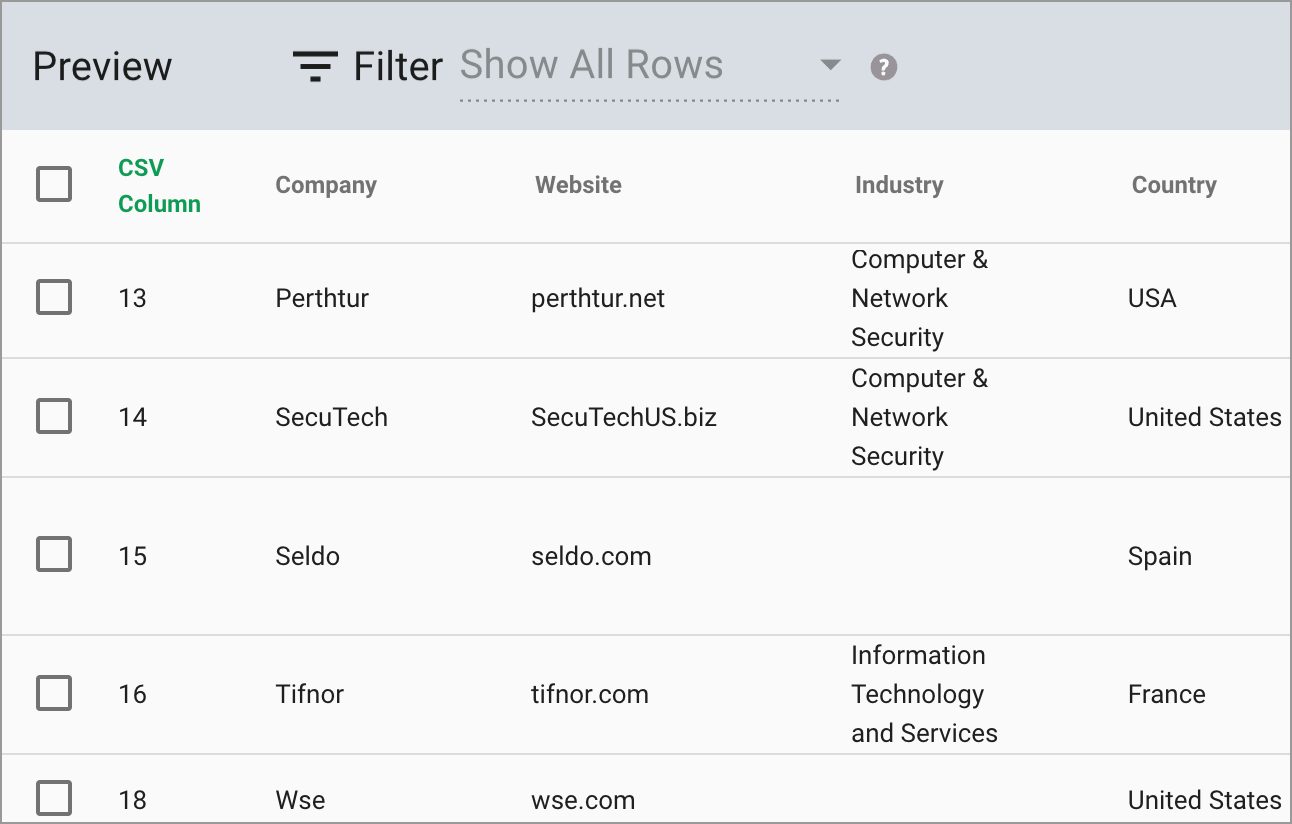
Task: Check the checkbox for row 14 SecuTech
Action: 53,416
